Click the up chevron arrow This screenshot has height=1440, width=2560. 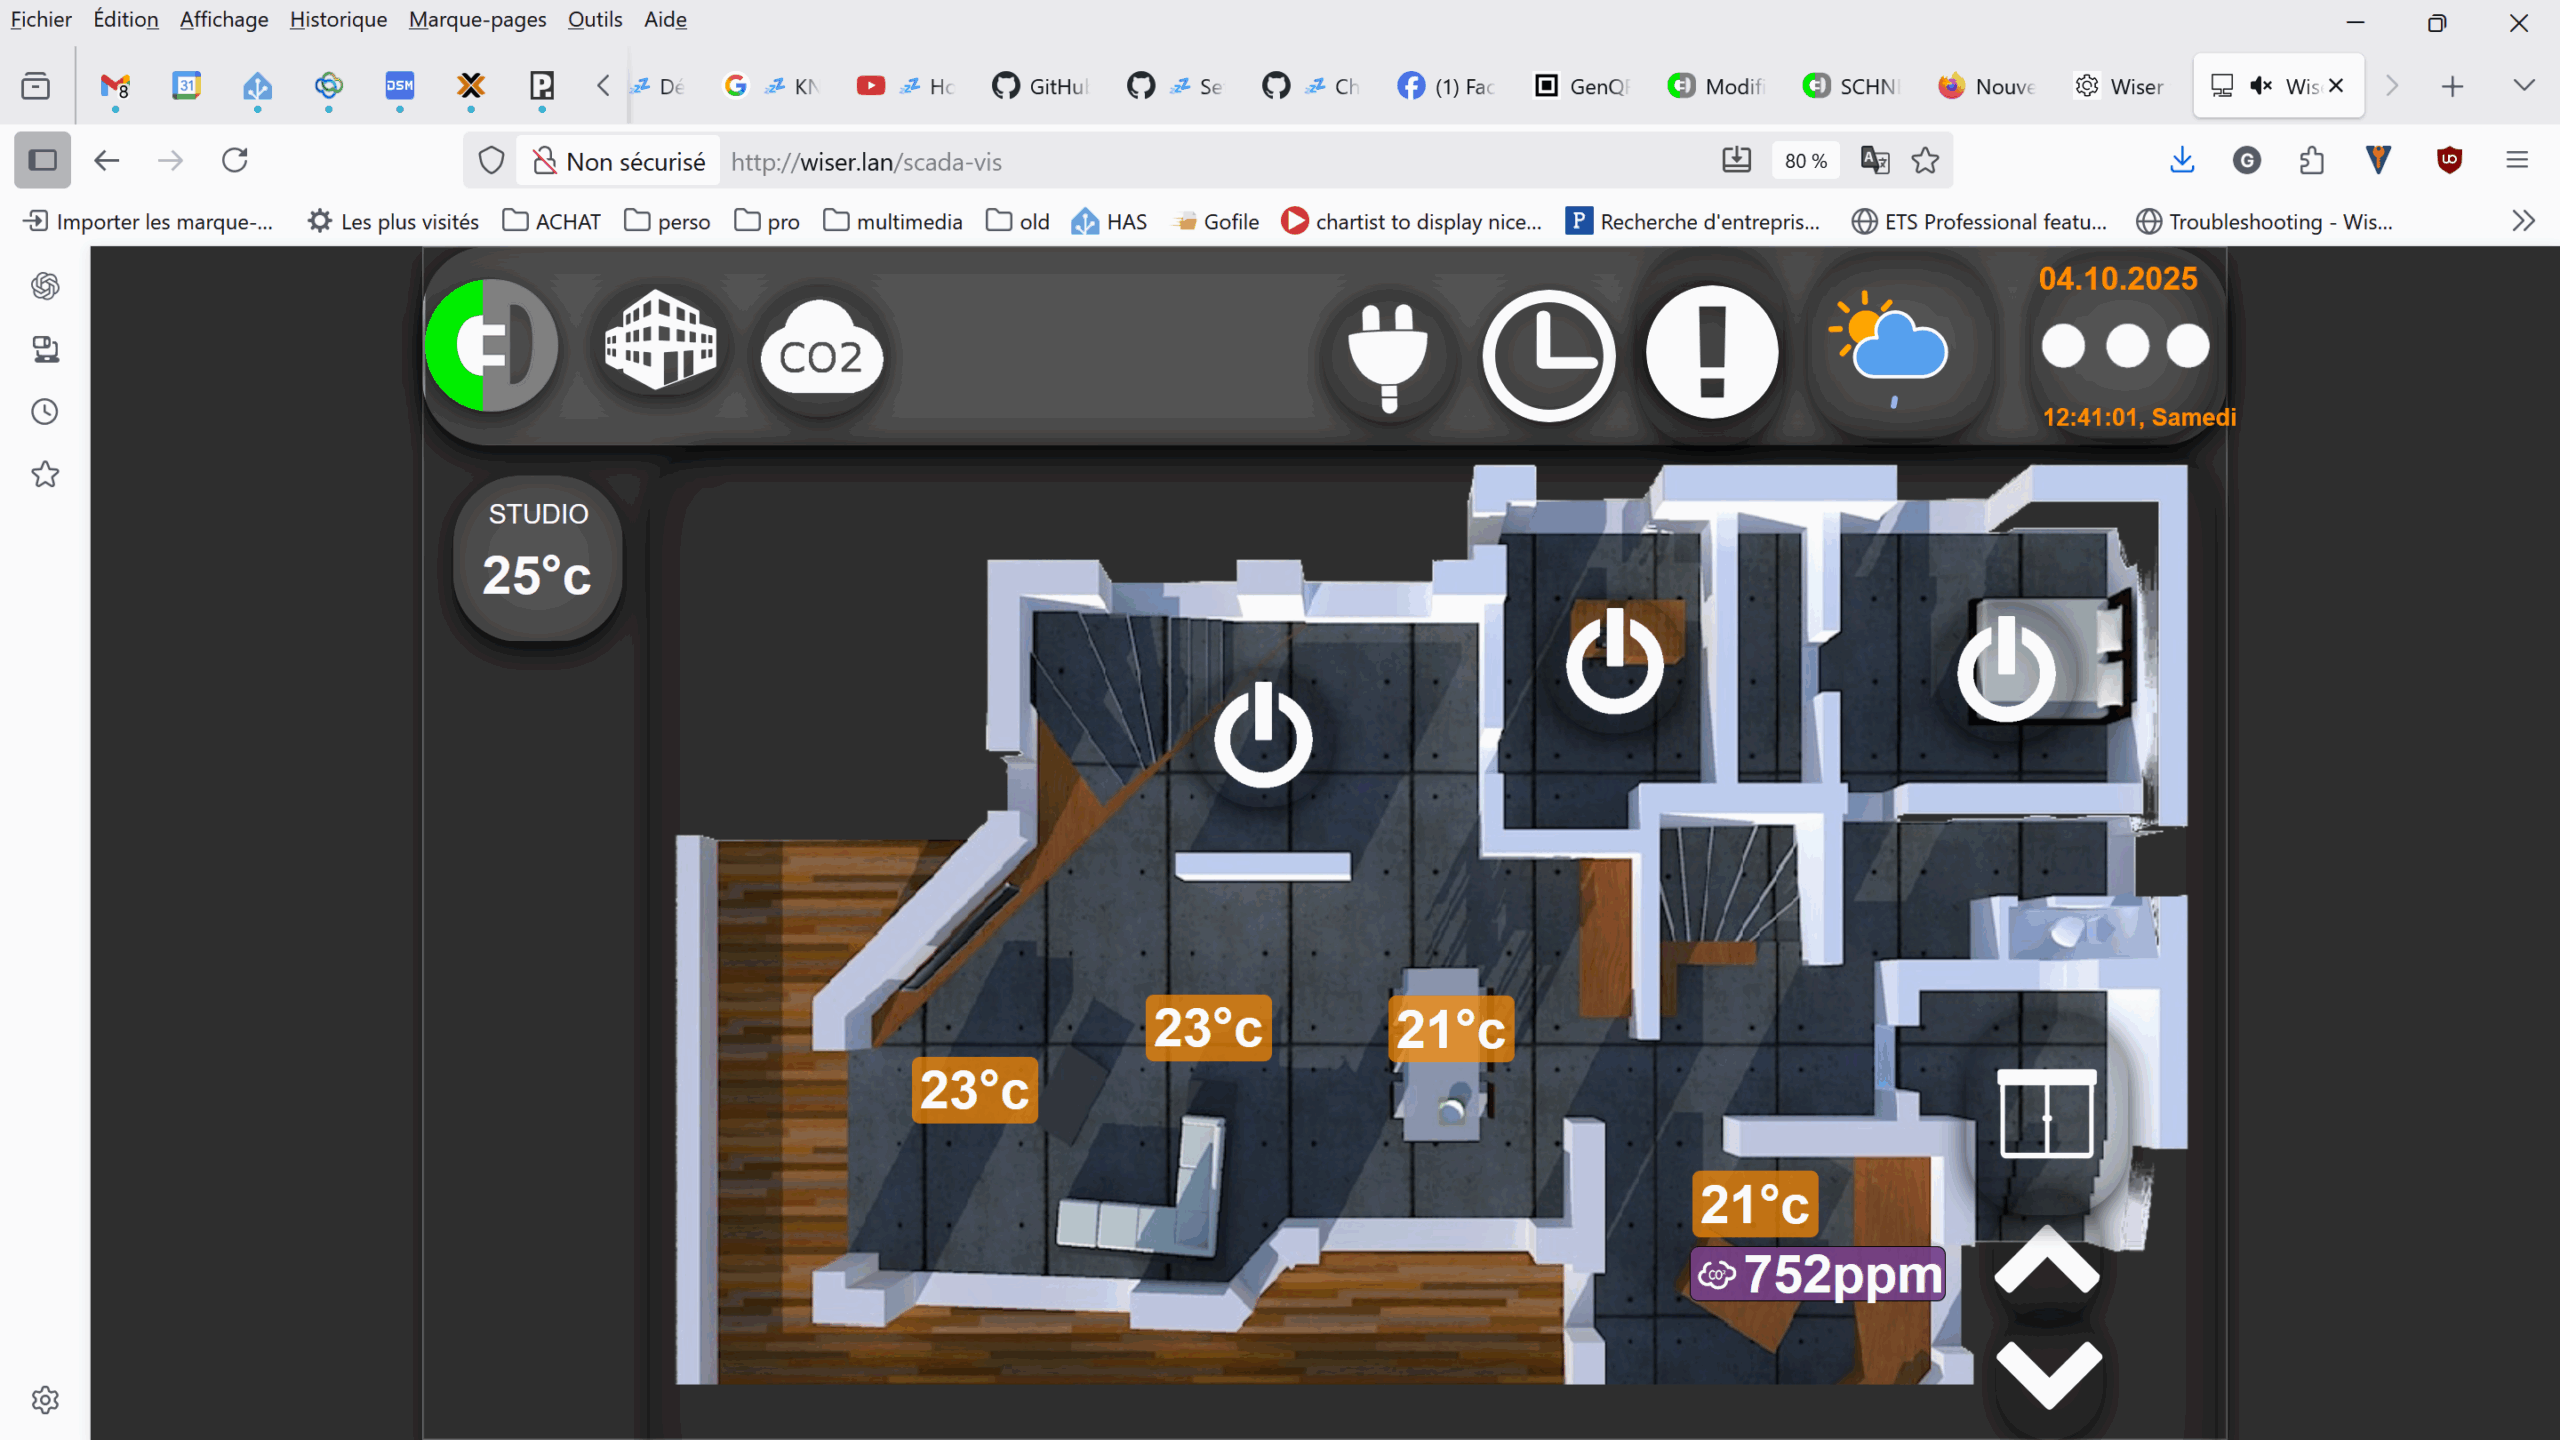coord(2046,1264)
